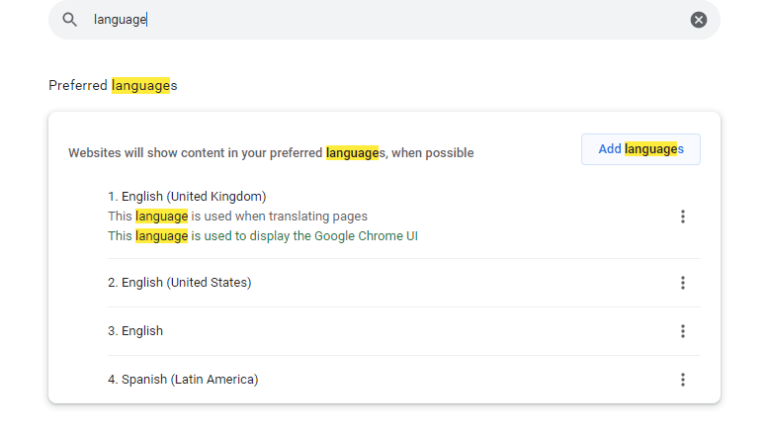768x437 pixels.
Task: Click the 'used when translating pages' note
Action: pos(278,216)
